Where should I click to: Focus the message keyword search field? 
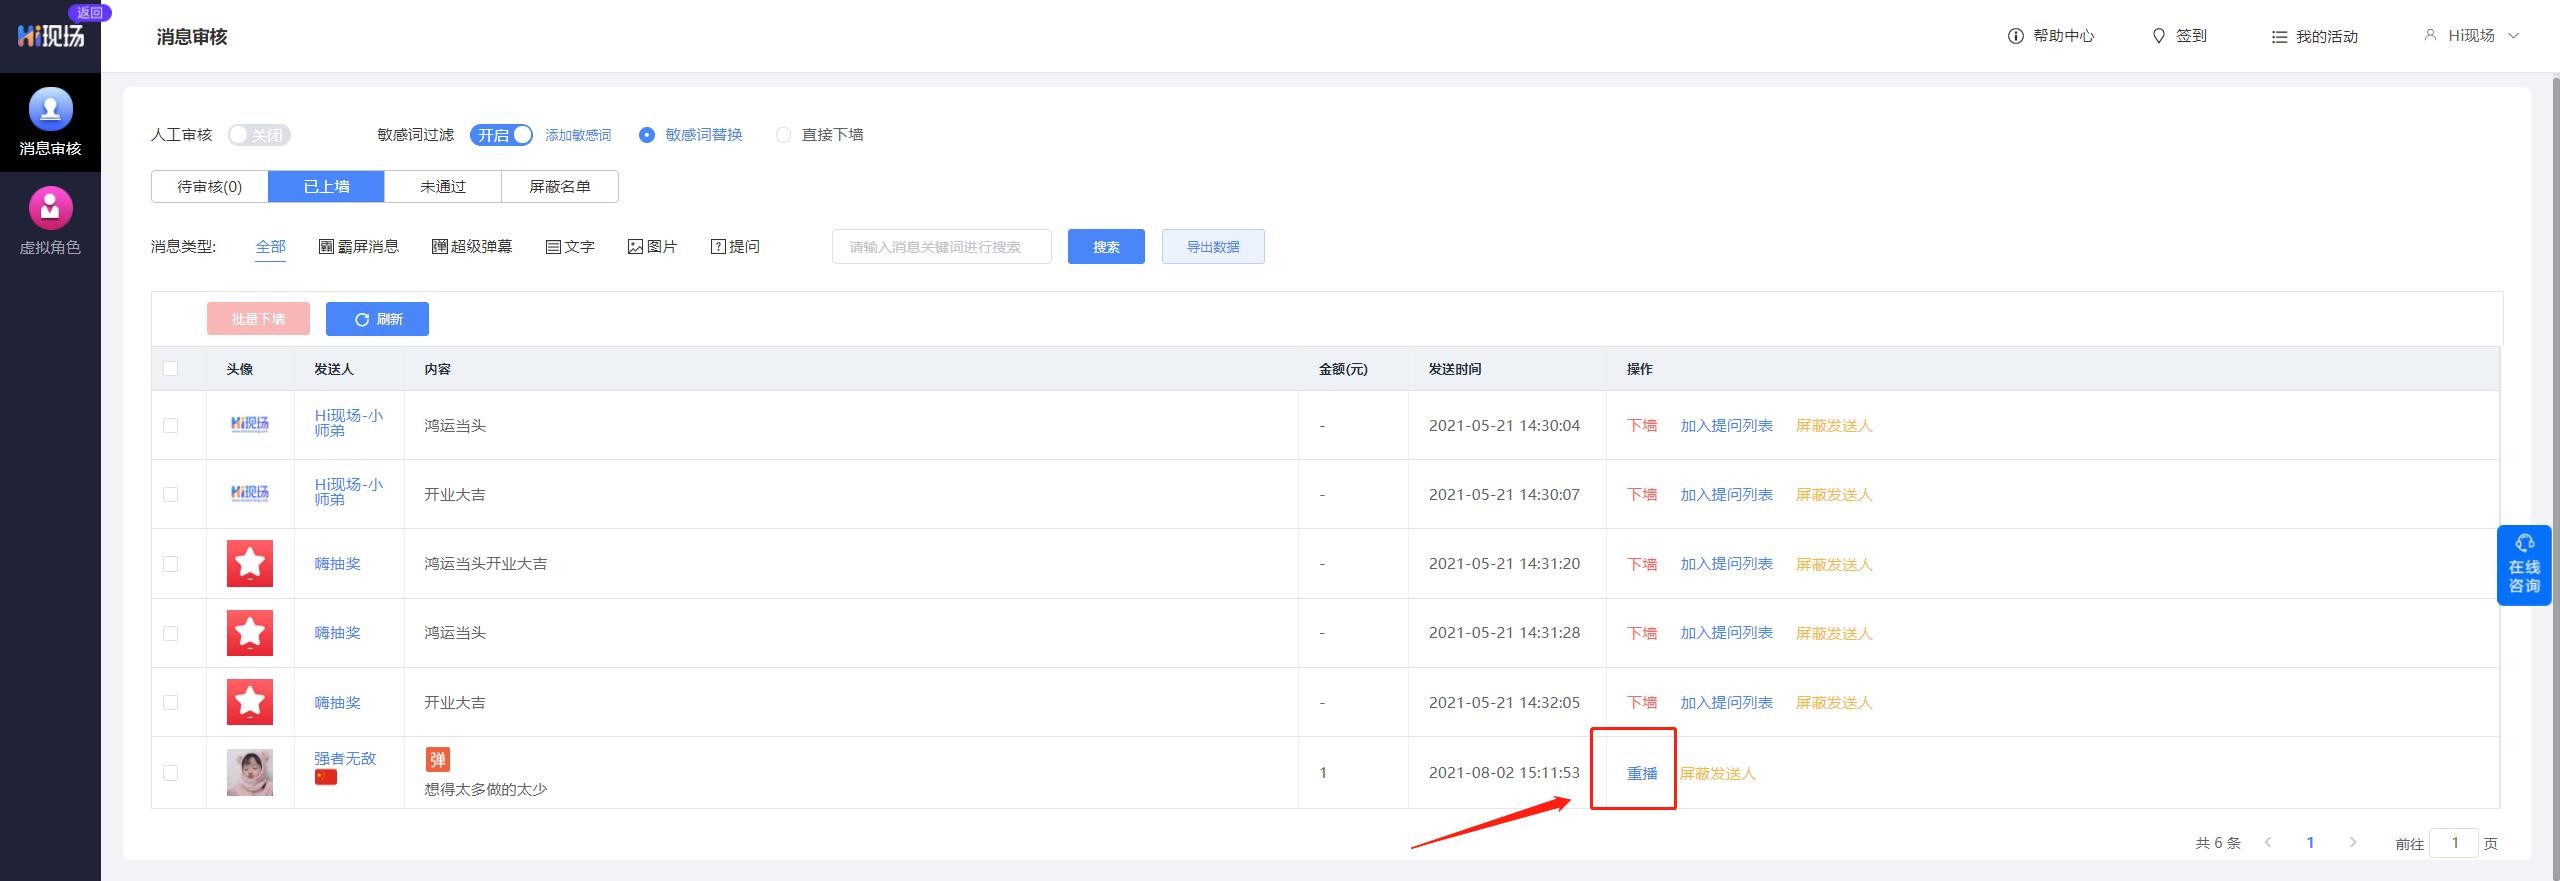coord(941,247)
